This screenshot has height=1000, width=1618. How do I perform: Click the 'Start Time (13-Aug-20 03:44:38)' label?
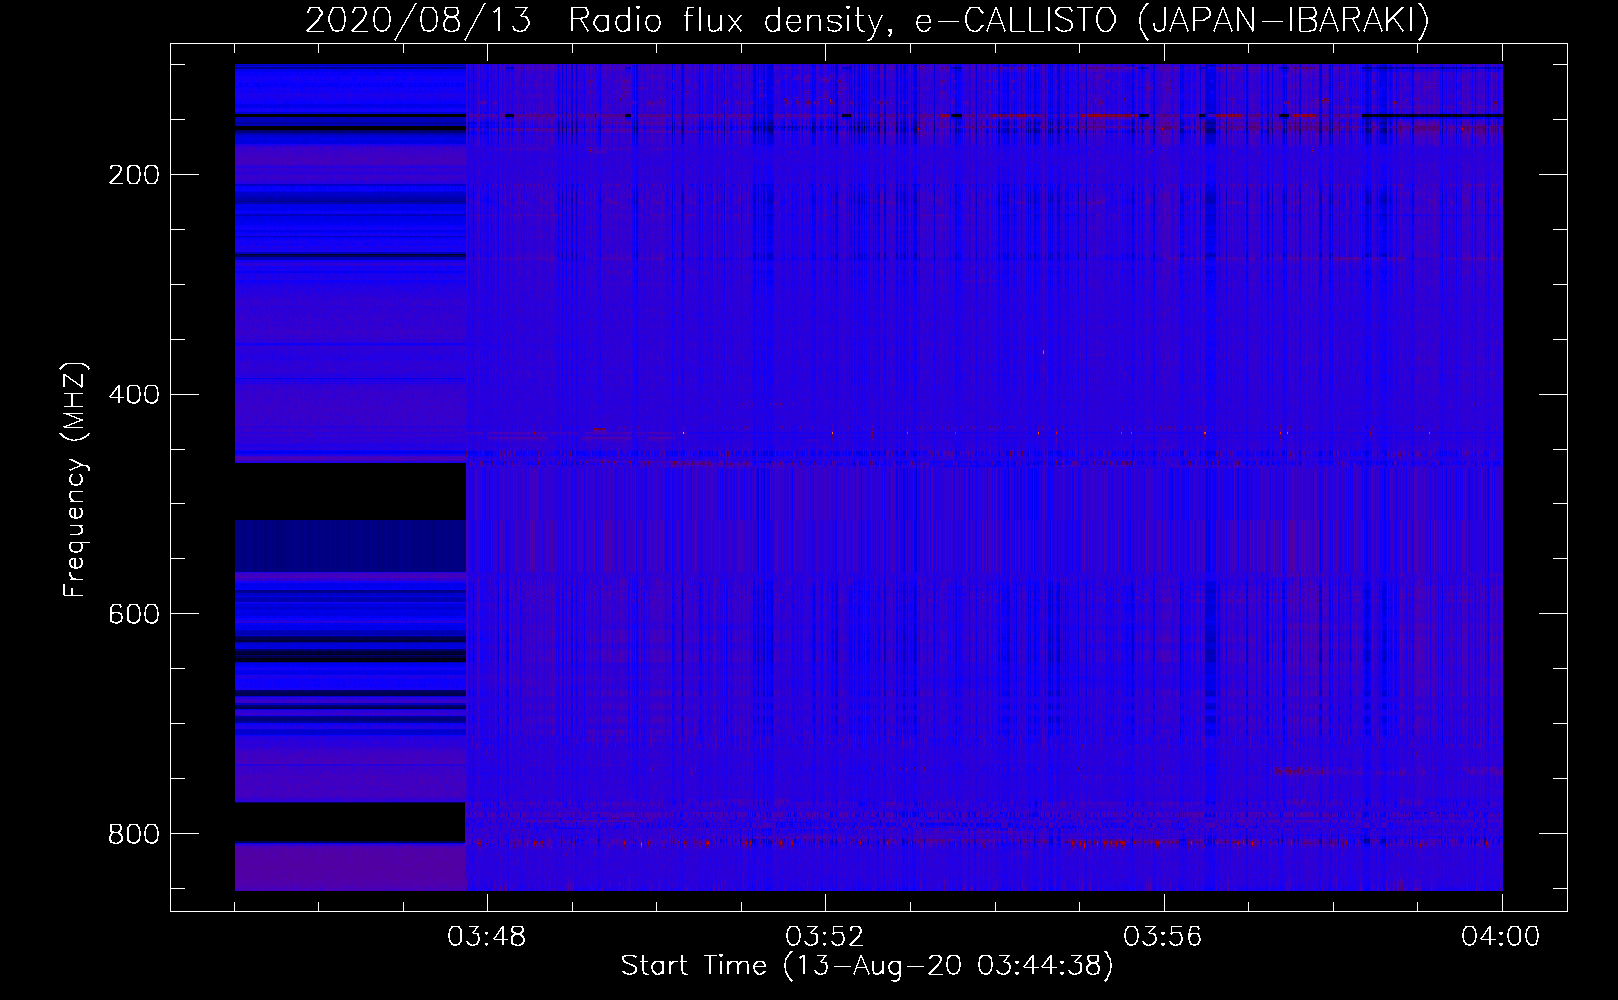pos(867,966)
